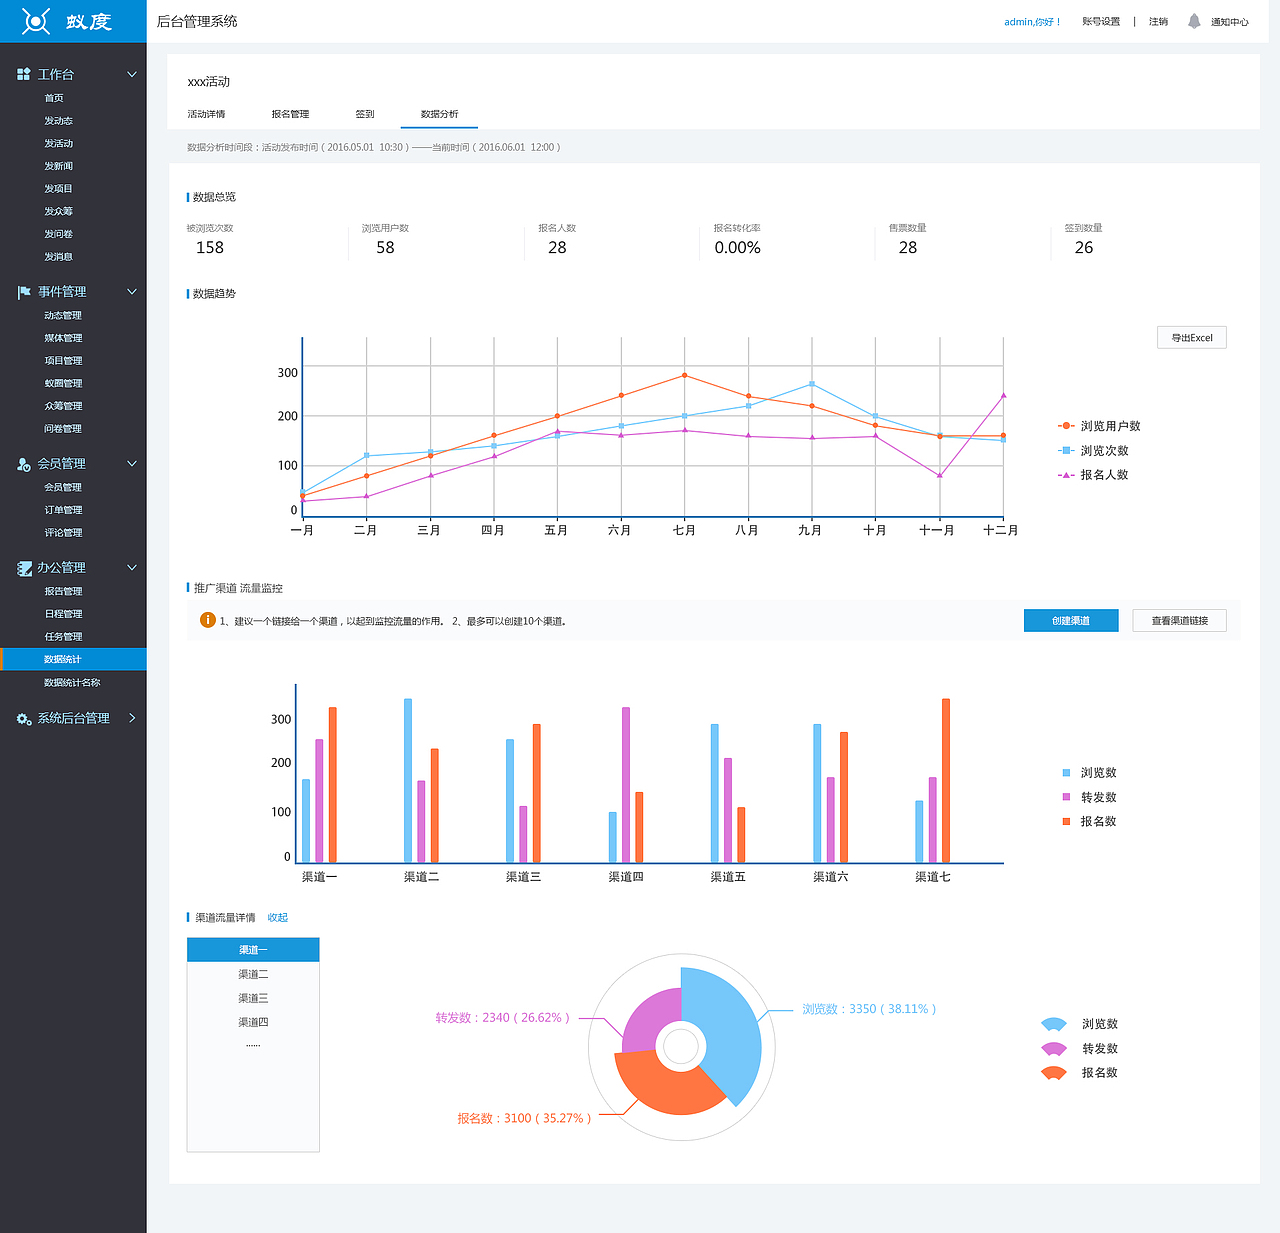Click the 系统后台管理 gears icon
This screenshot has height=1233, width=1280.
(24, 719)
